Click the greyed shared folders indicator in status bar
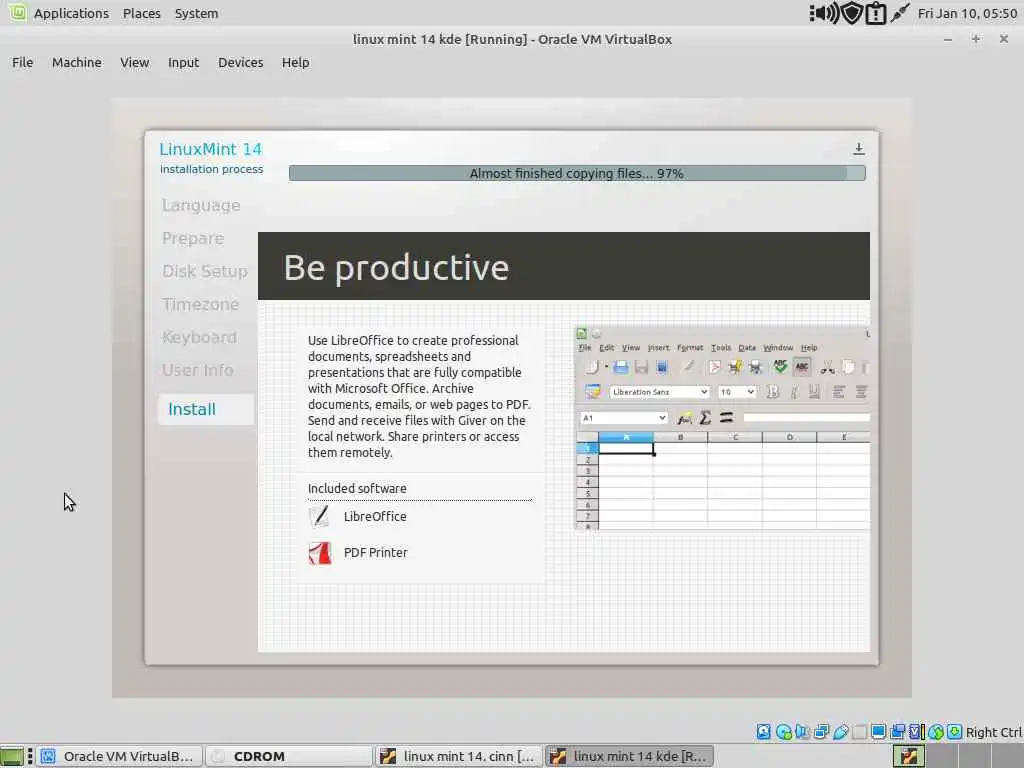This screenshot has height=768, width=1024. pyautogui.click(x=859, y=731)
